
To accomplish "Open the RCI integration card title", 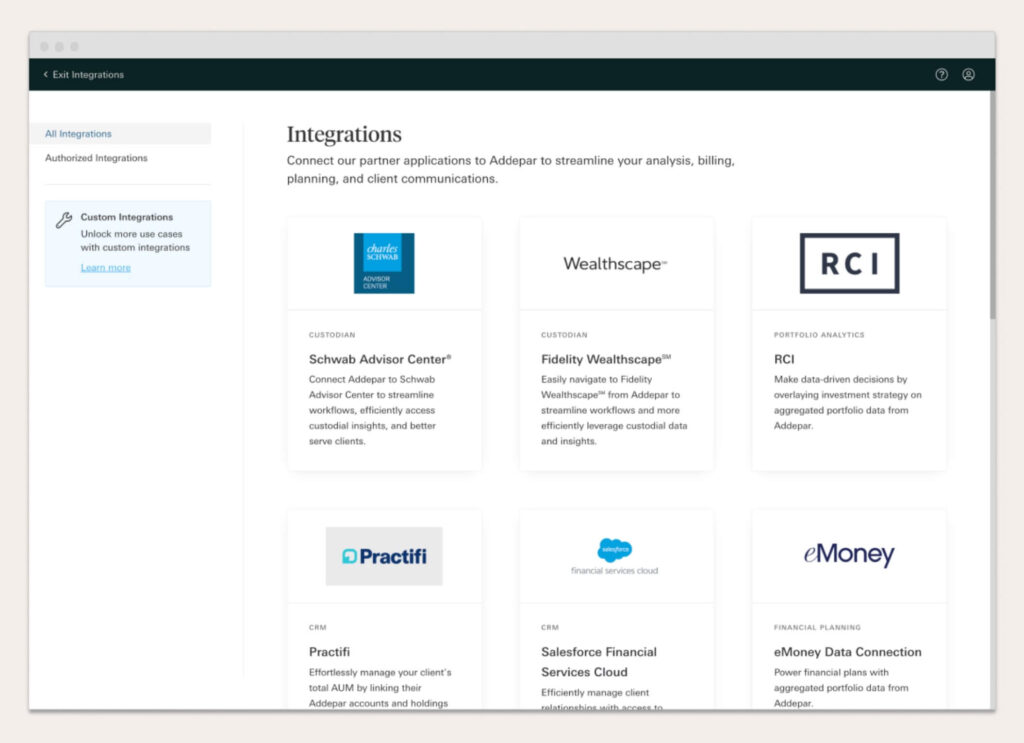I will (x=784, y=359).
